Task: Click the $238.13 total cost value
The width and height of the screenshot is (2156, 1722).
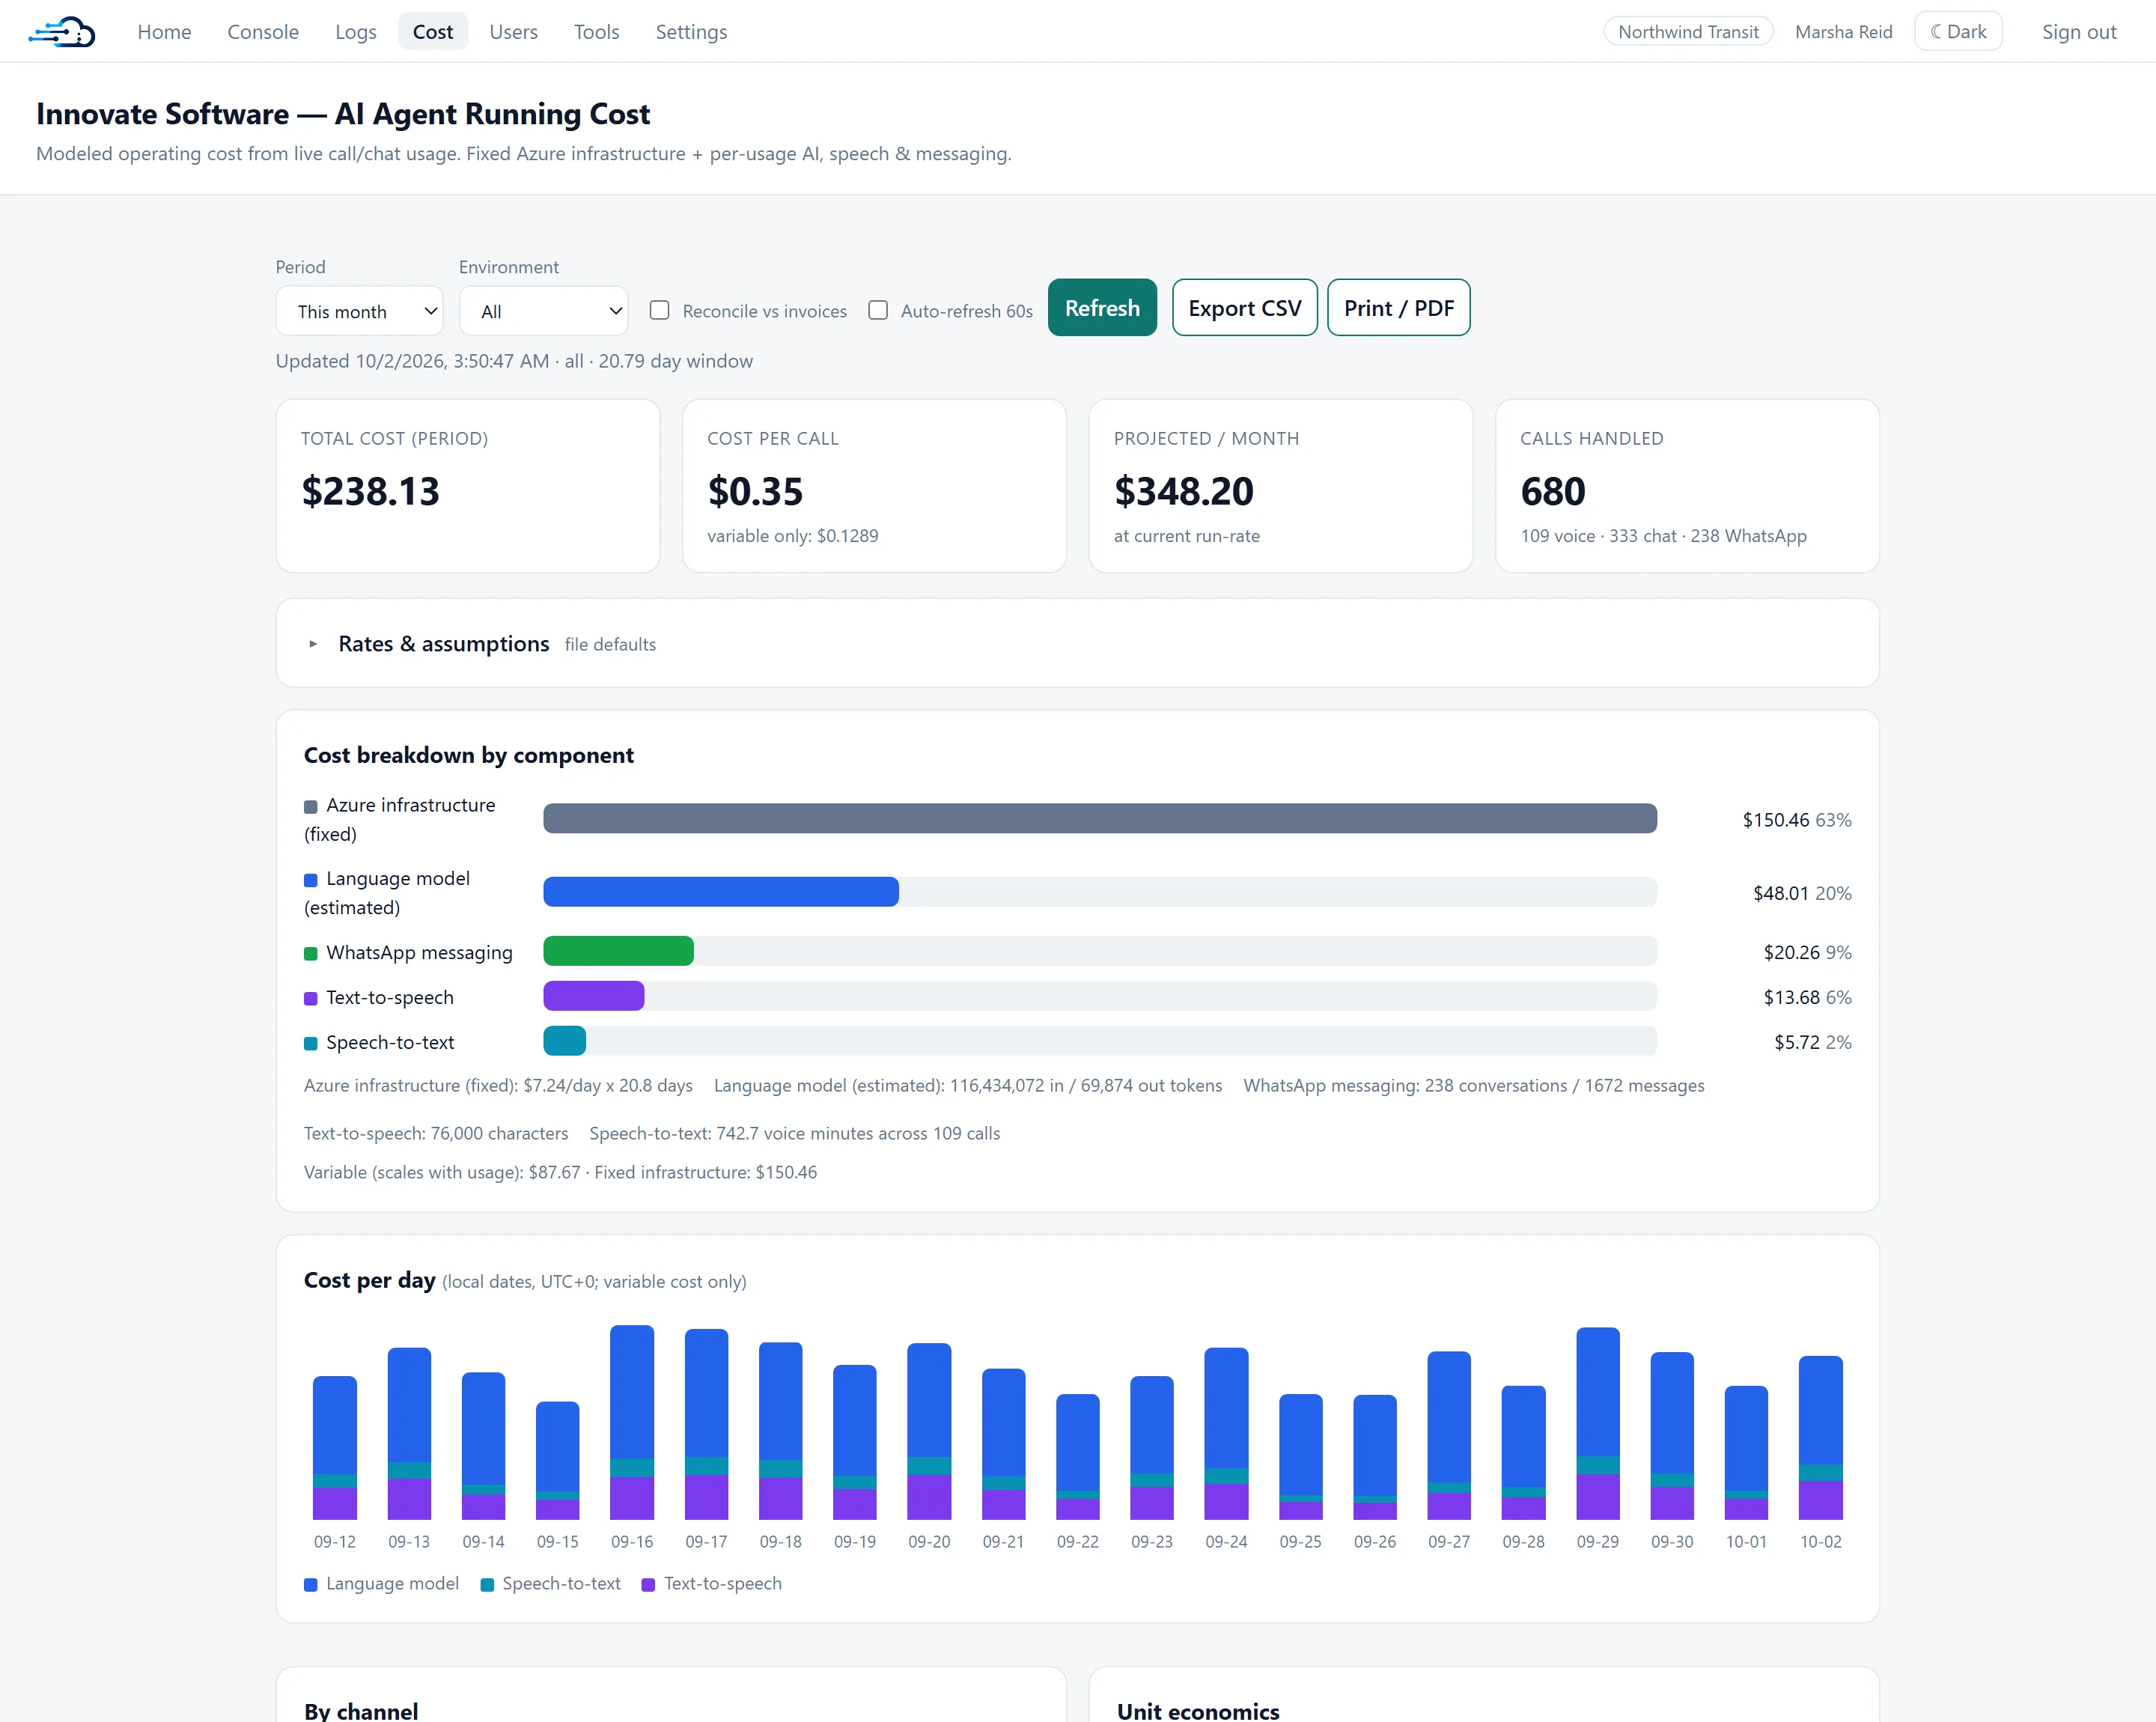Action: click(x=371, y=491)
